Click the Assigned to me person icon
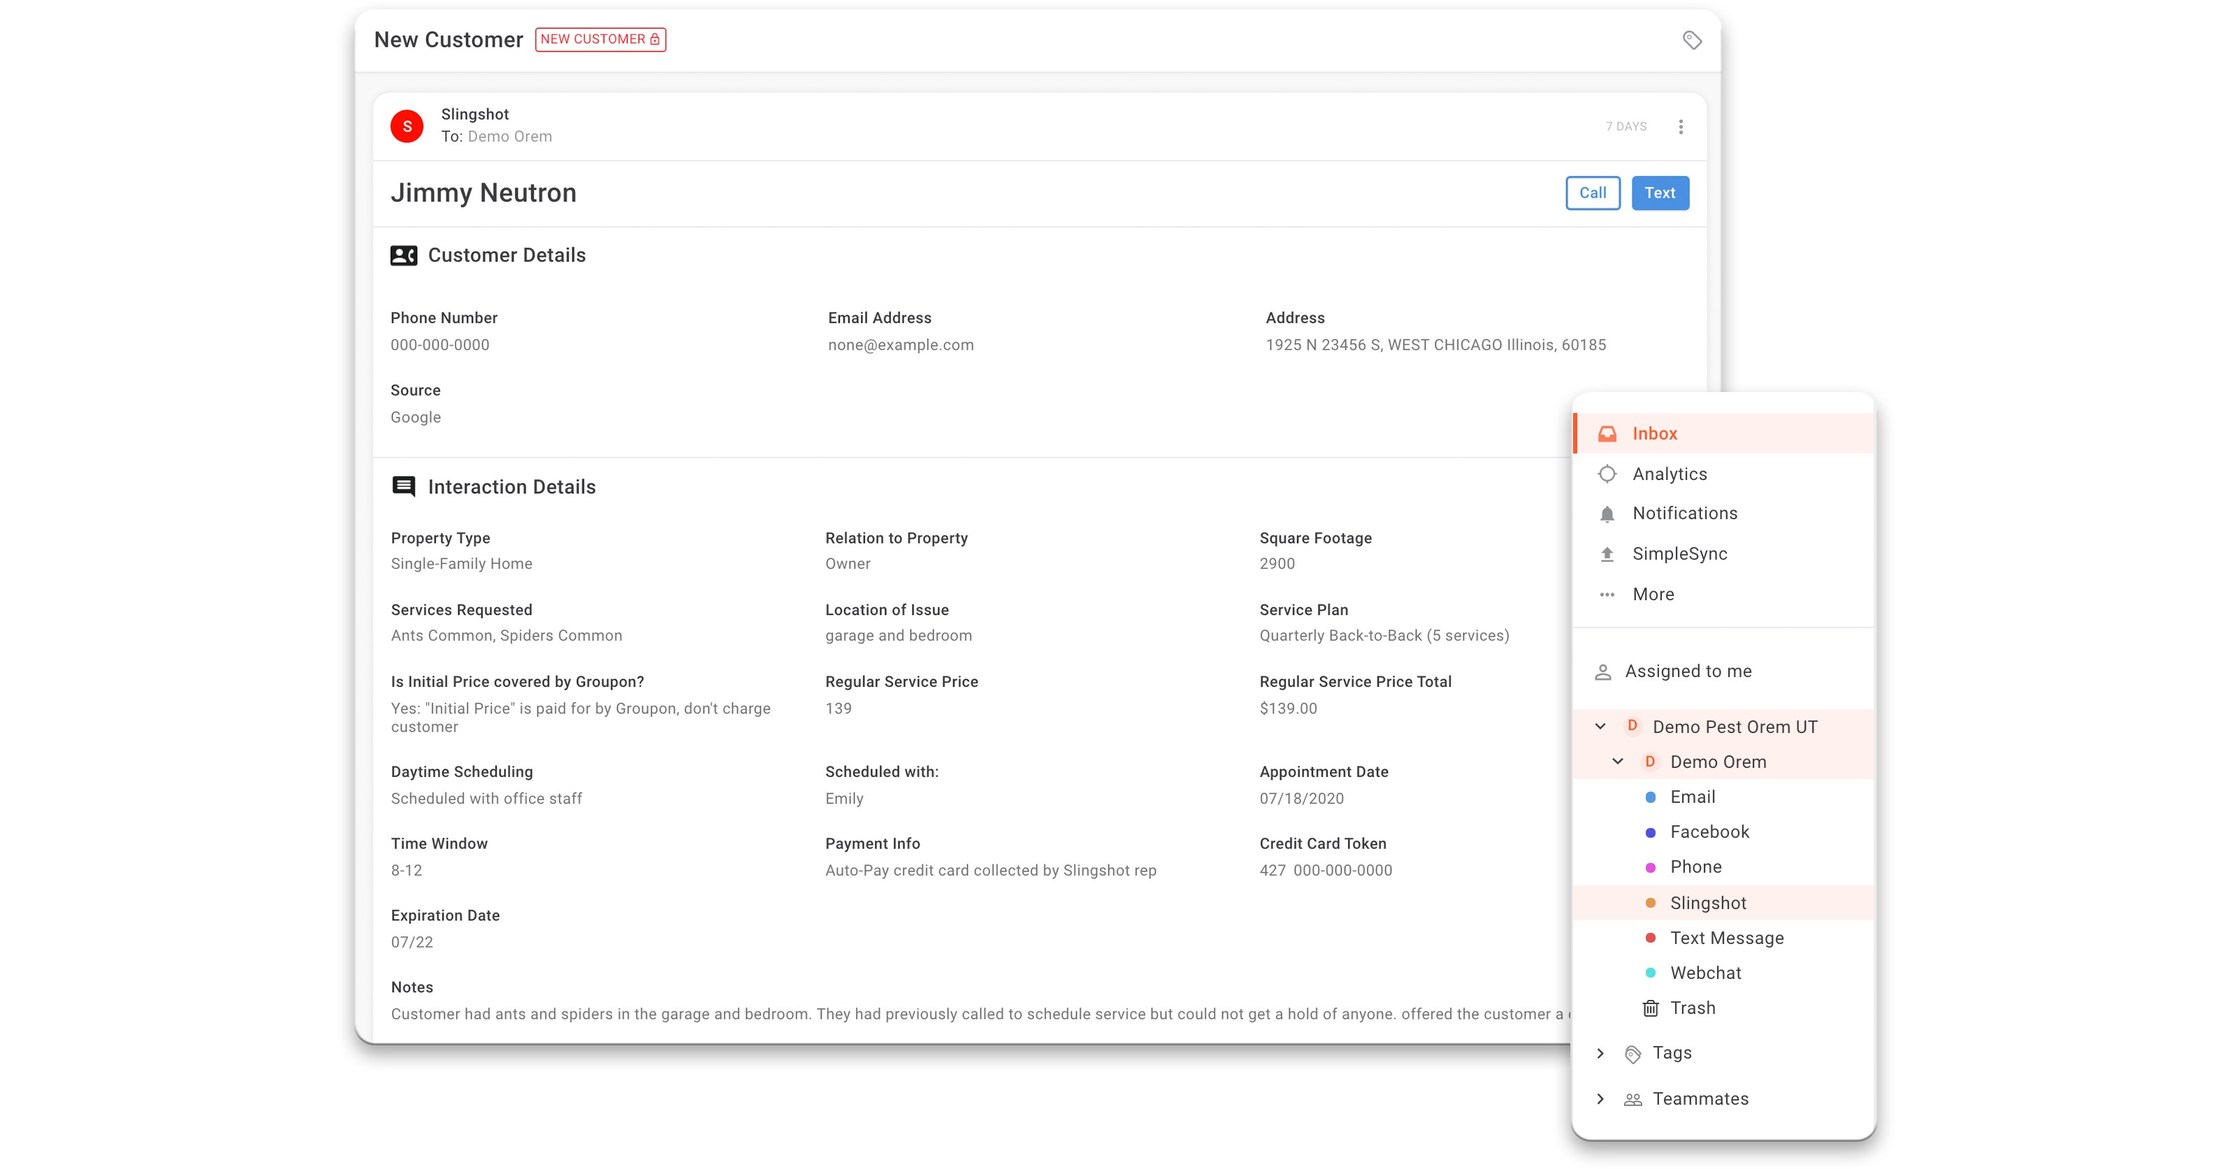The image size is (2232, 1169). coord(1603,671)
